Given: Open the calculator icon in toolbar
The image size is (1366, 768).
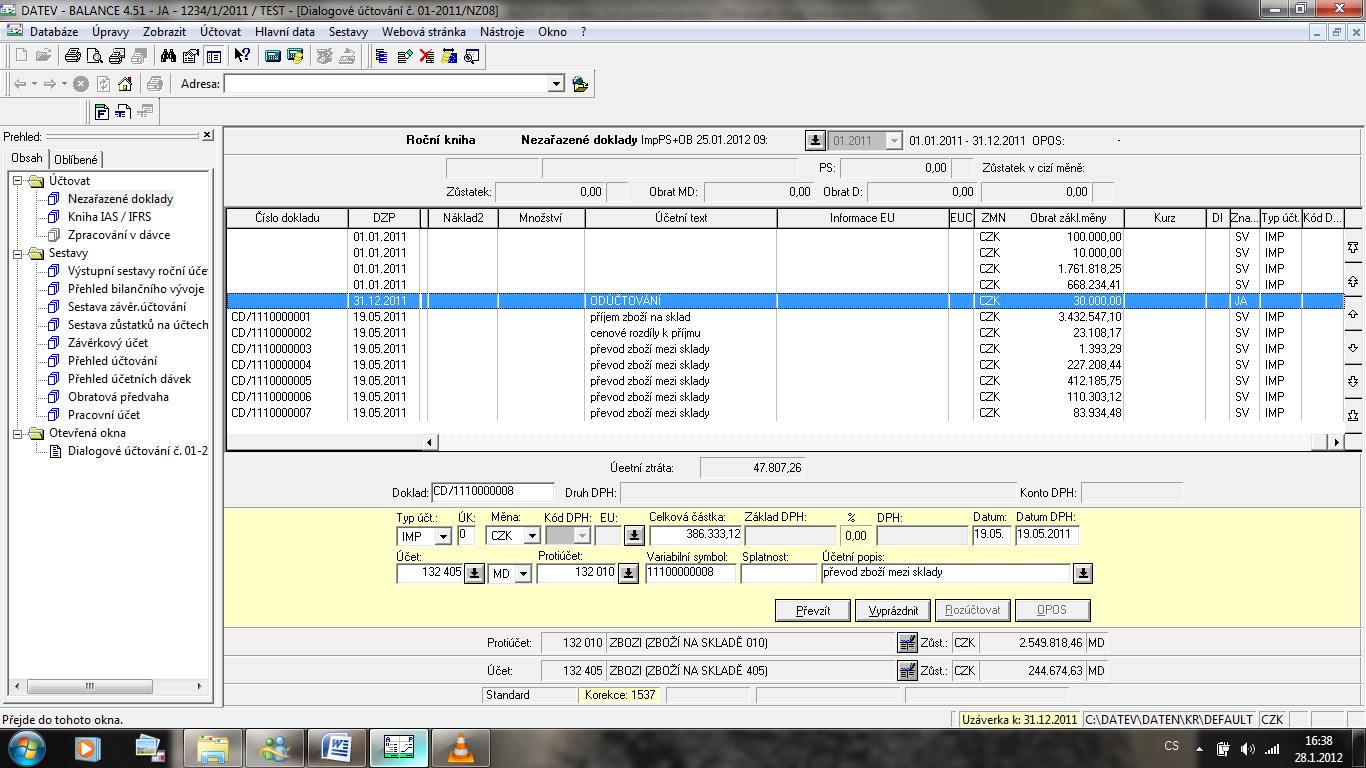Looking at the screenshot, I should coord(272,56).
